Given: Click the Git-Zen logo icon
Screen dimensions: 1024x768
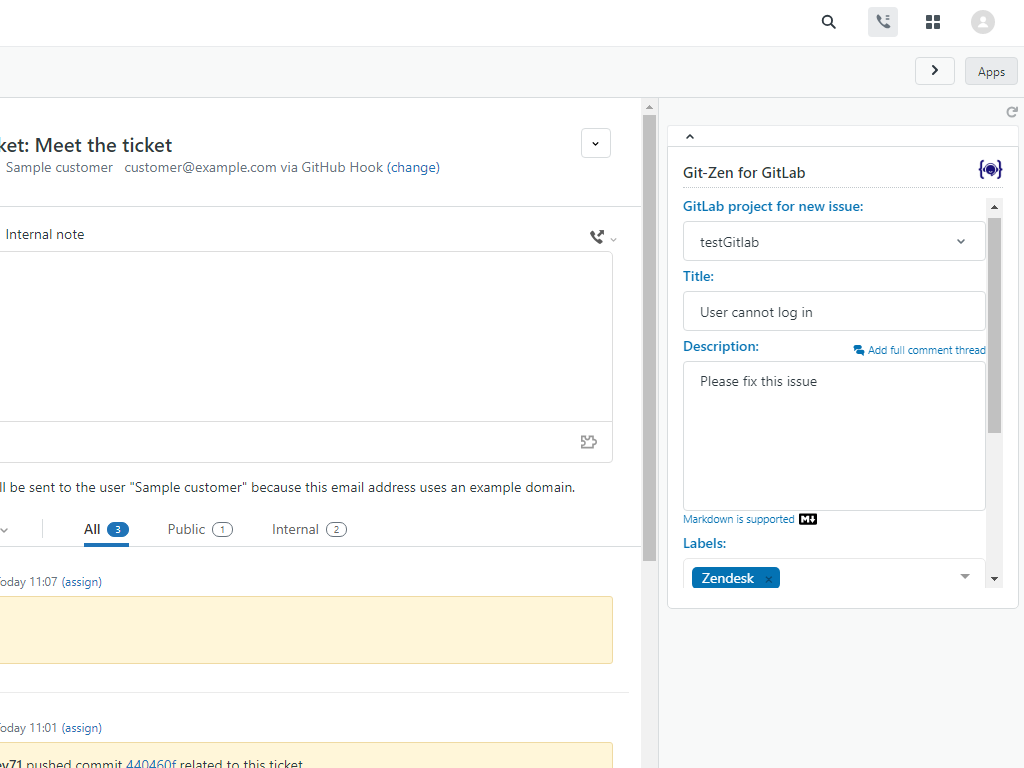Looking at the screenshot, I should 990,170.
